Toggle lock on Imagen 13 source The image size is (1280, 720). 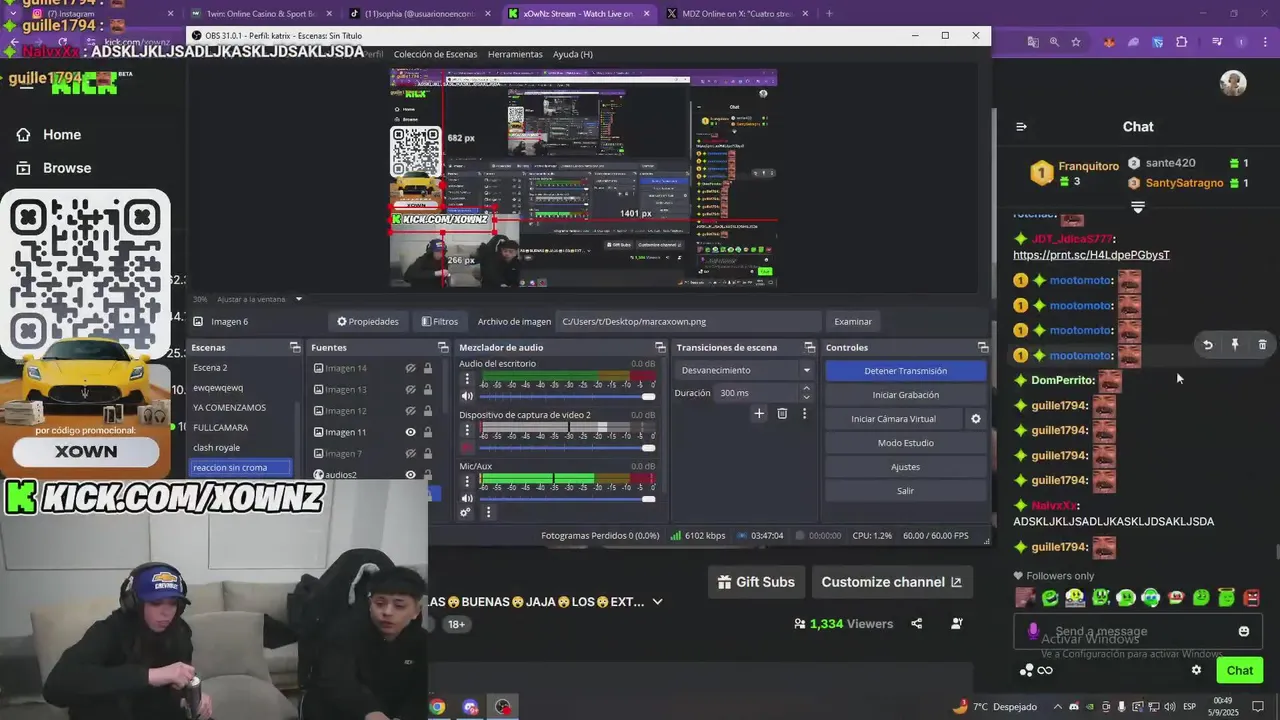click(x=428, y=389)
